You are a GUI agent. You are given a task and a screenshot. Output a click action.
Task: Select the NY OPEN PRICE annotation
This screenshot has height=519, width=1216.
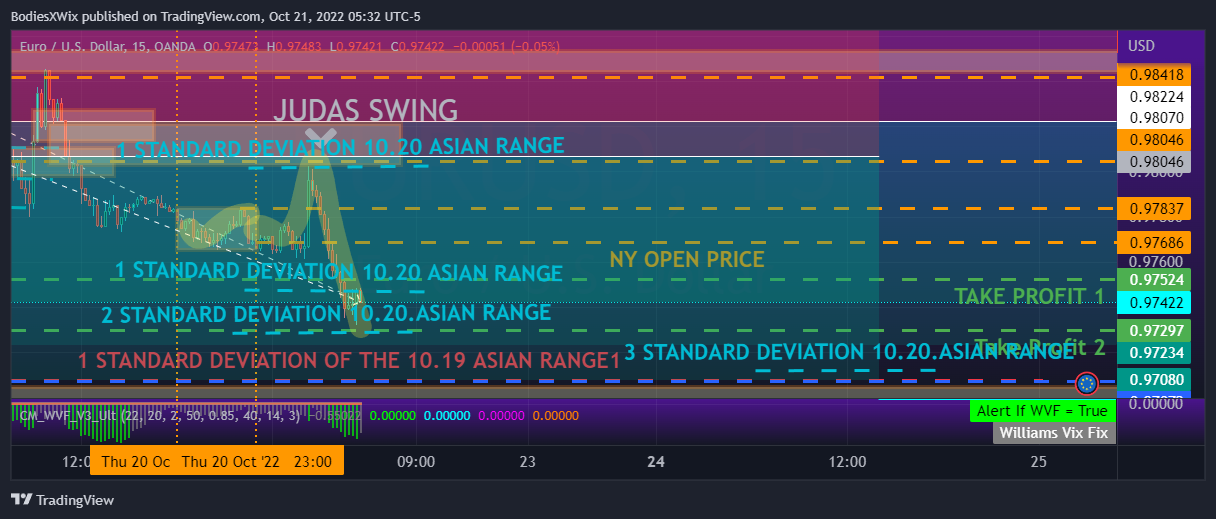click(x=687, y=259)
